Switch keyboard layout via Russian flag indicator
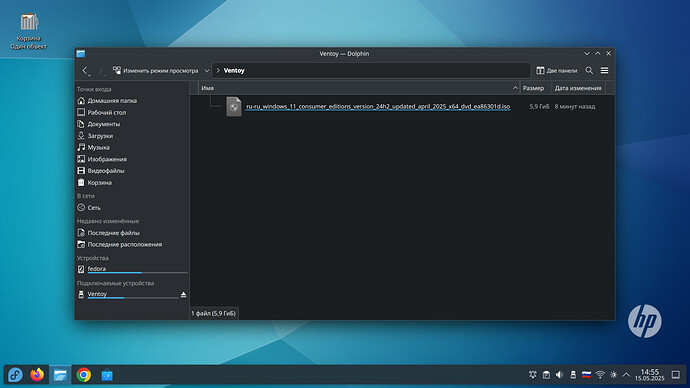Viewport: 690px width, 388px height. tap(586, 375)
